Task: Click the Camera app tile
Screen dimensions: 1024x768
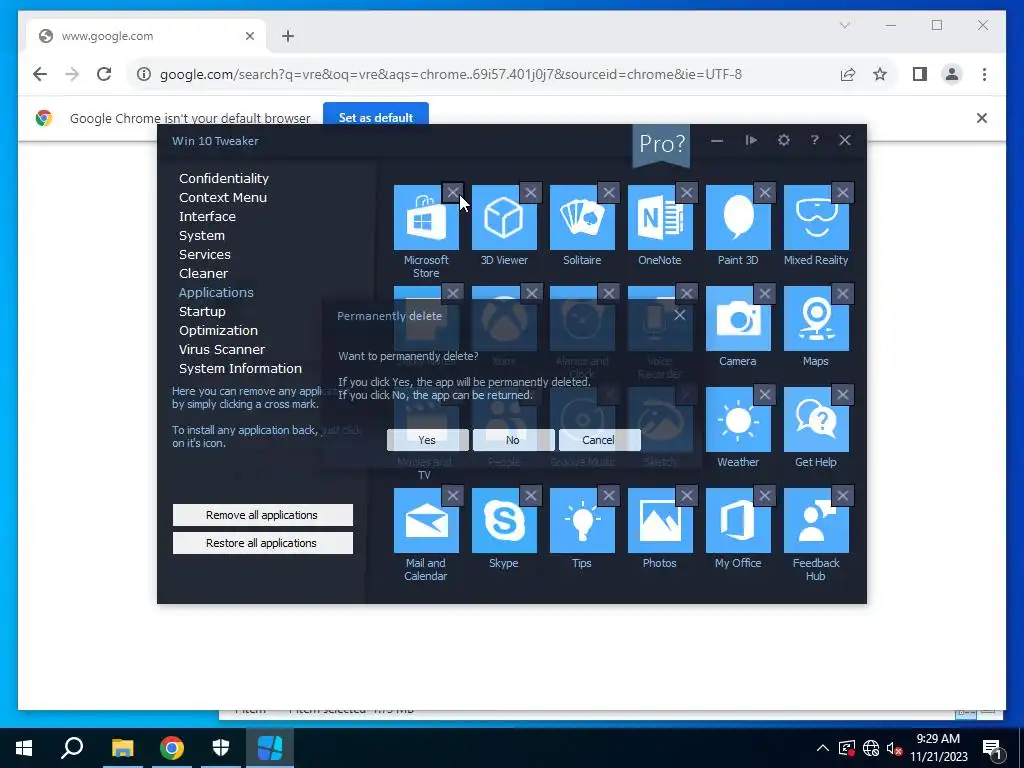Action: click(x=738, y=319)
